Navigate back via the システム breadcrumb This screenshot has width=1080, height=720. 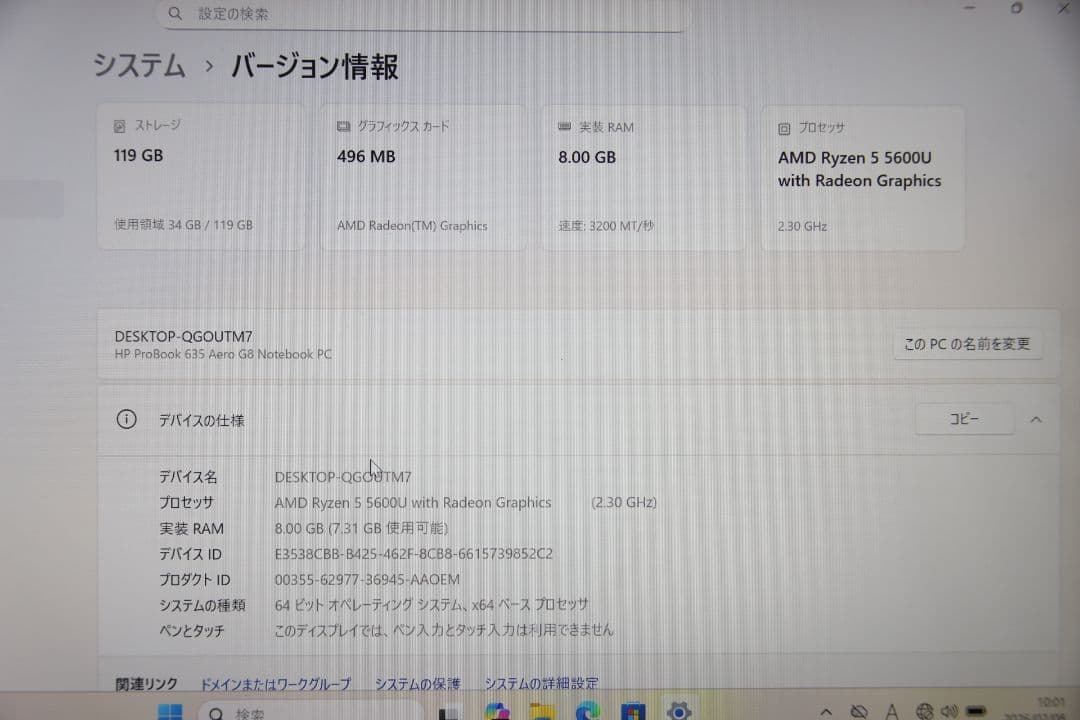coord(137,66)
